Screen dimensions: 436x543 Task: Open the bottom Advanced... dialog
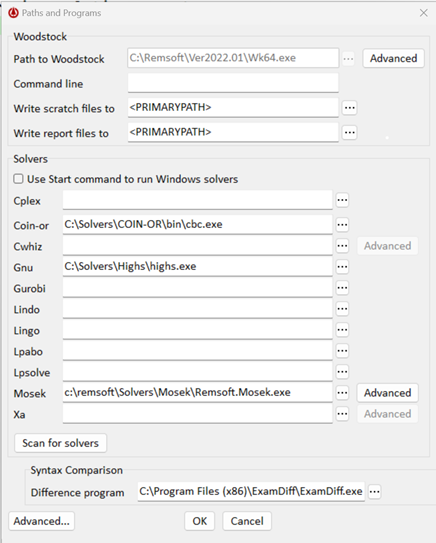point(42,521)
